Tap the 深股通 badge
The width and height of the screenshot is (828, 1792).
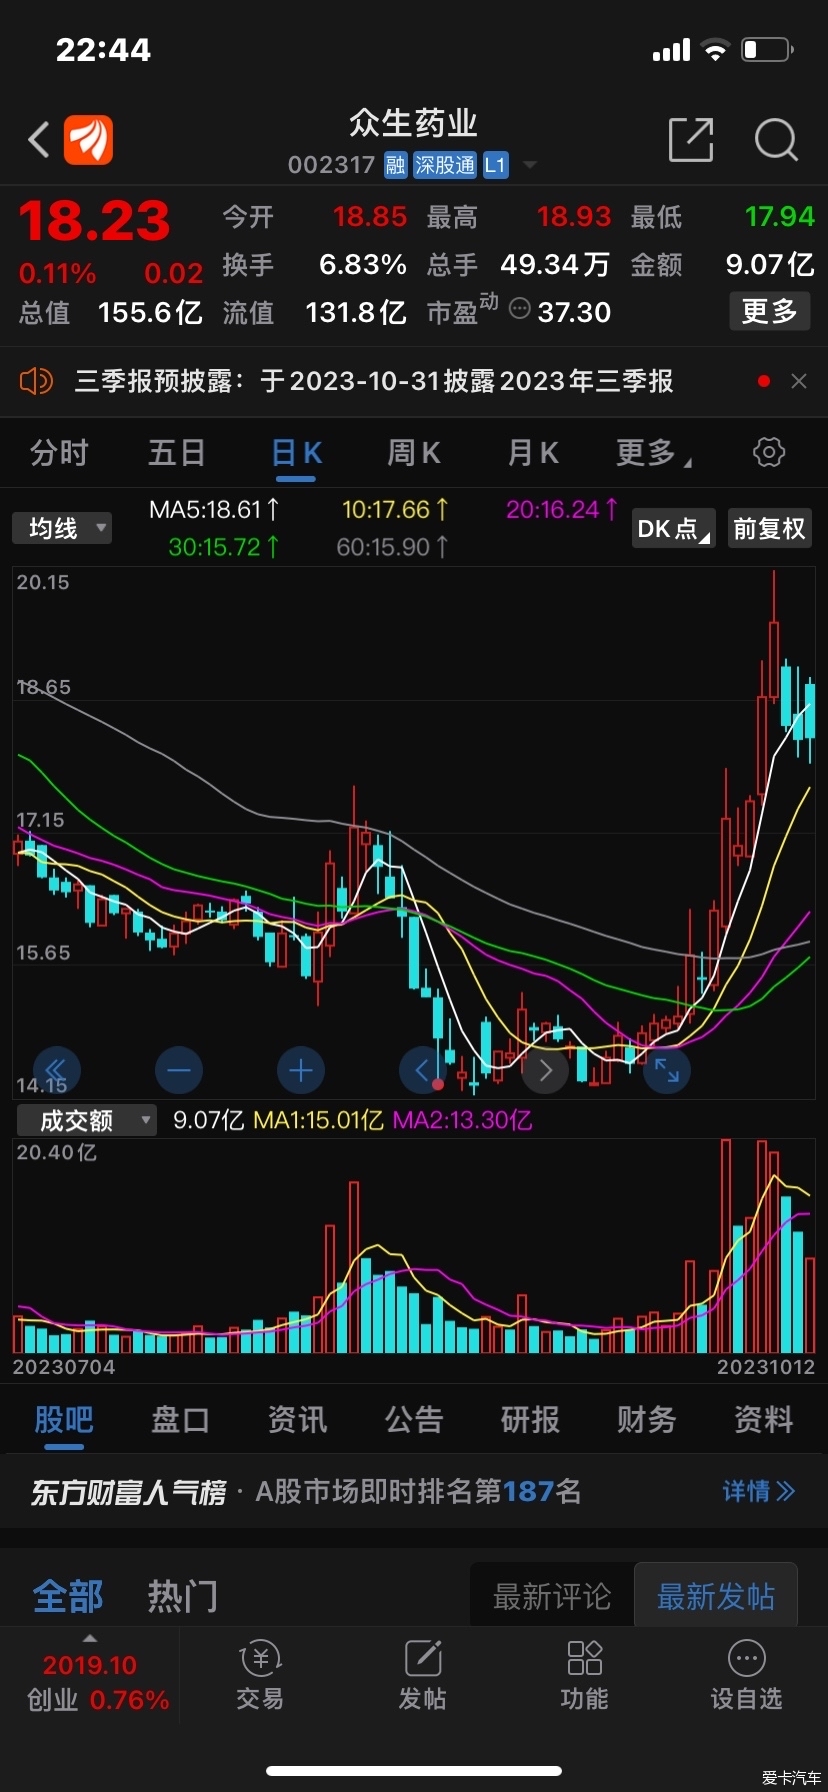point(445,165)
